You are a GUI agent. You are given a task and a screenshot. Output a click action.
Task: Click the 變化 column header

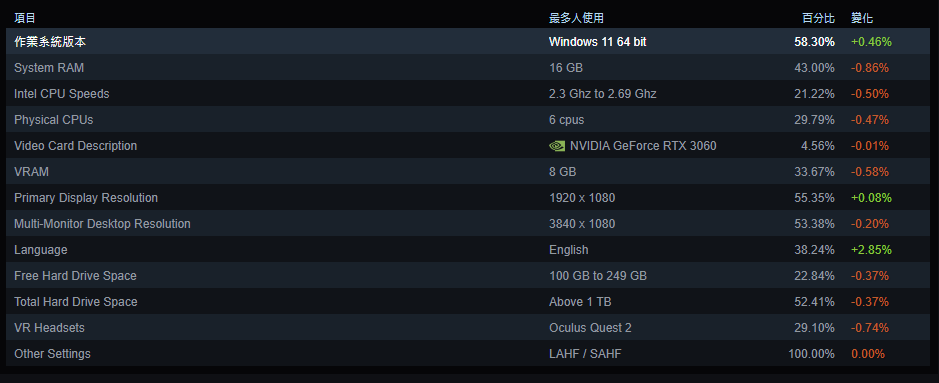[862, 18]
